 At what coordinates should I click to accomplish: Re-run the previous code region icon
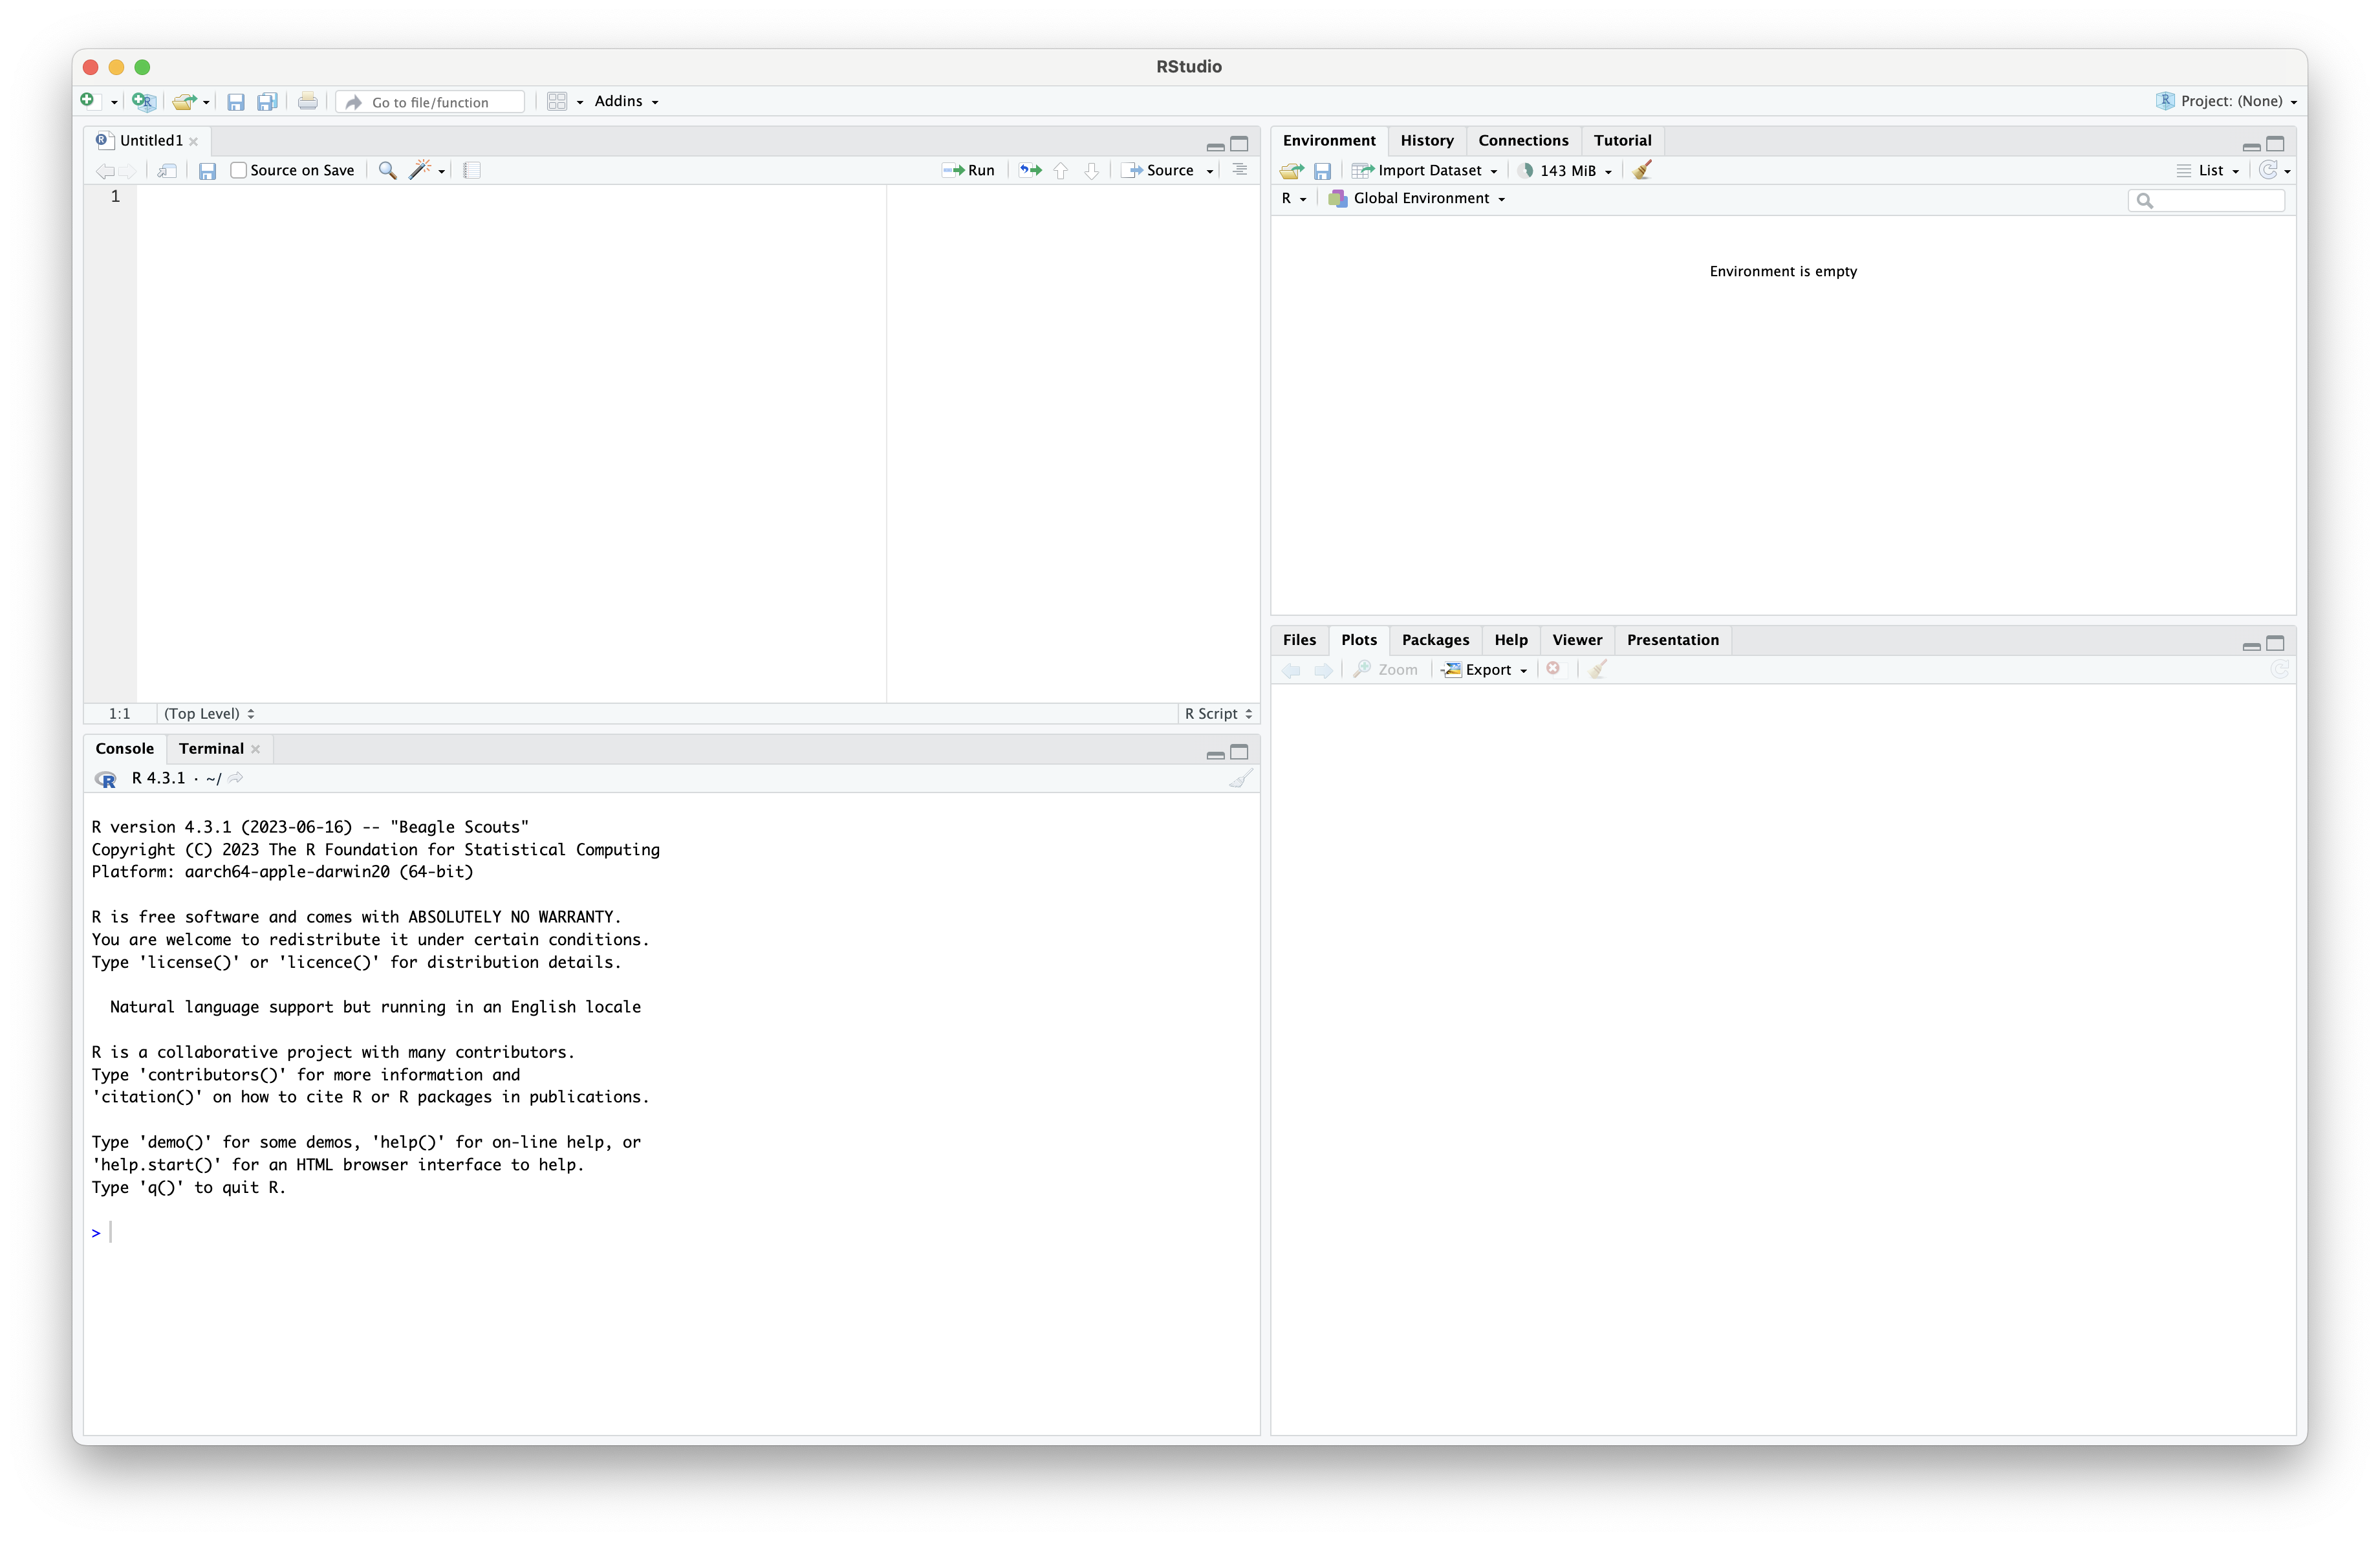pos(1030,170)
